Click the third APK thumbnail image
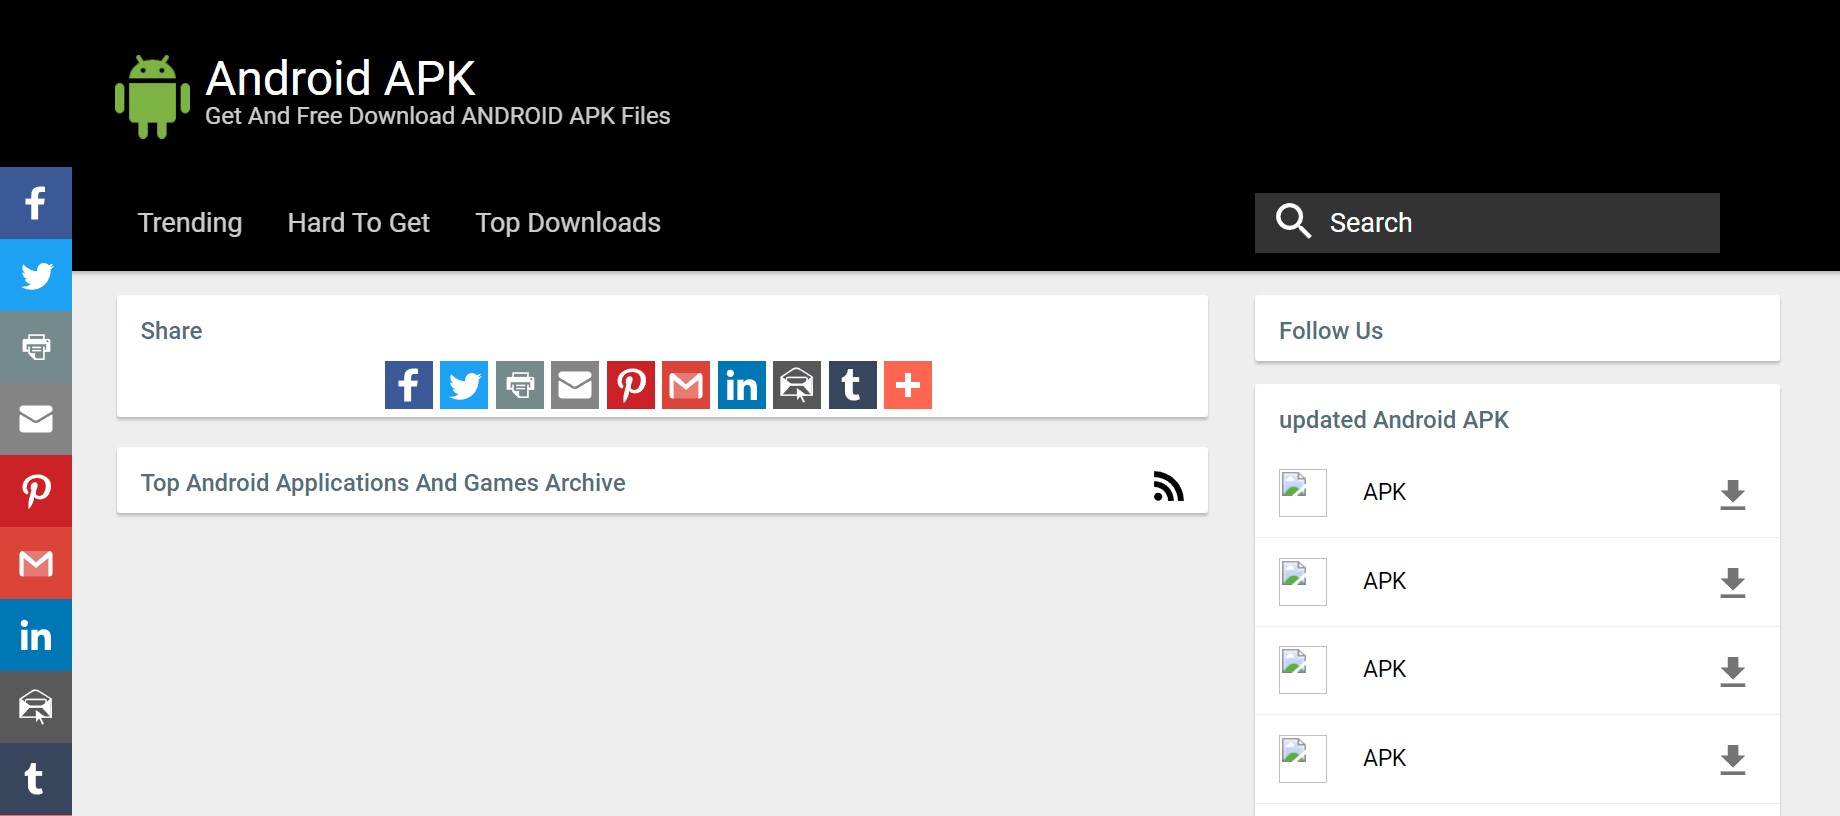The width and height of the screenshot is (1840, 816). 1302,670
